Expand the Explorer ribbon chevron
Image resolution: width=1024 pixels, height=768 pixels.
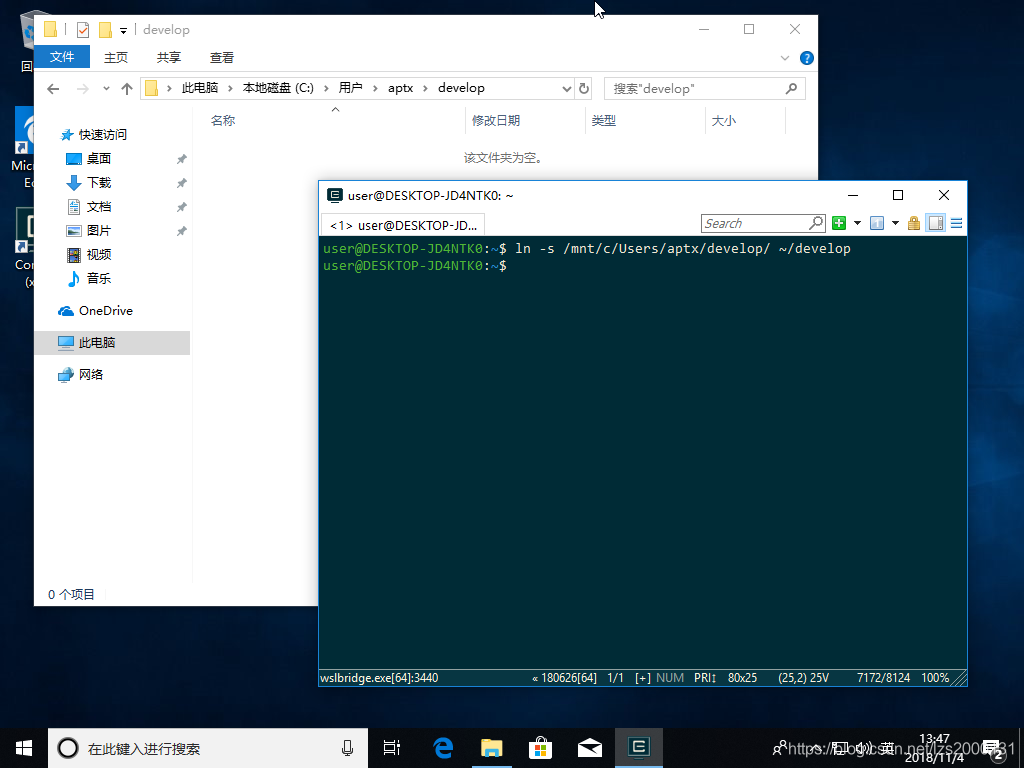coord(785,58)
